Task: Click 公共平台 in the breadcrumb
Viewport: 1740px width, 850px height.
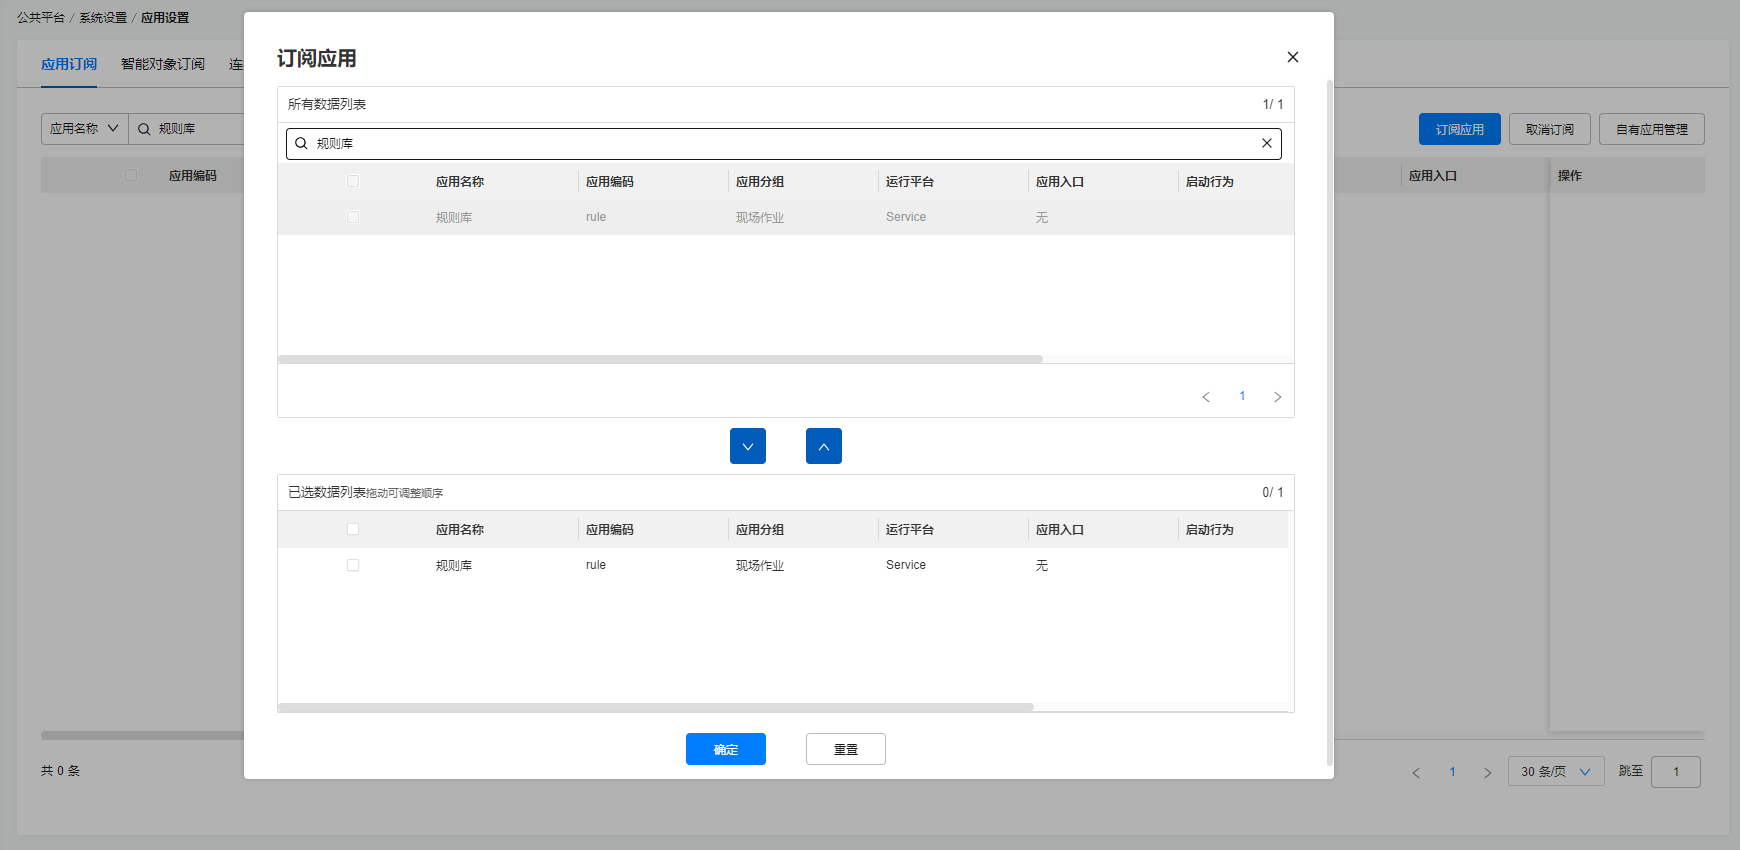Action: [41, 18]
